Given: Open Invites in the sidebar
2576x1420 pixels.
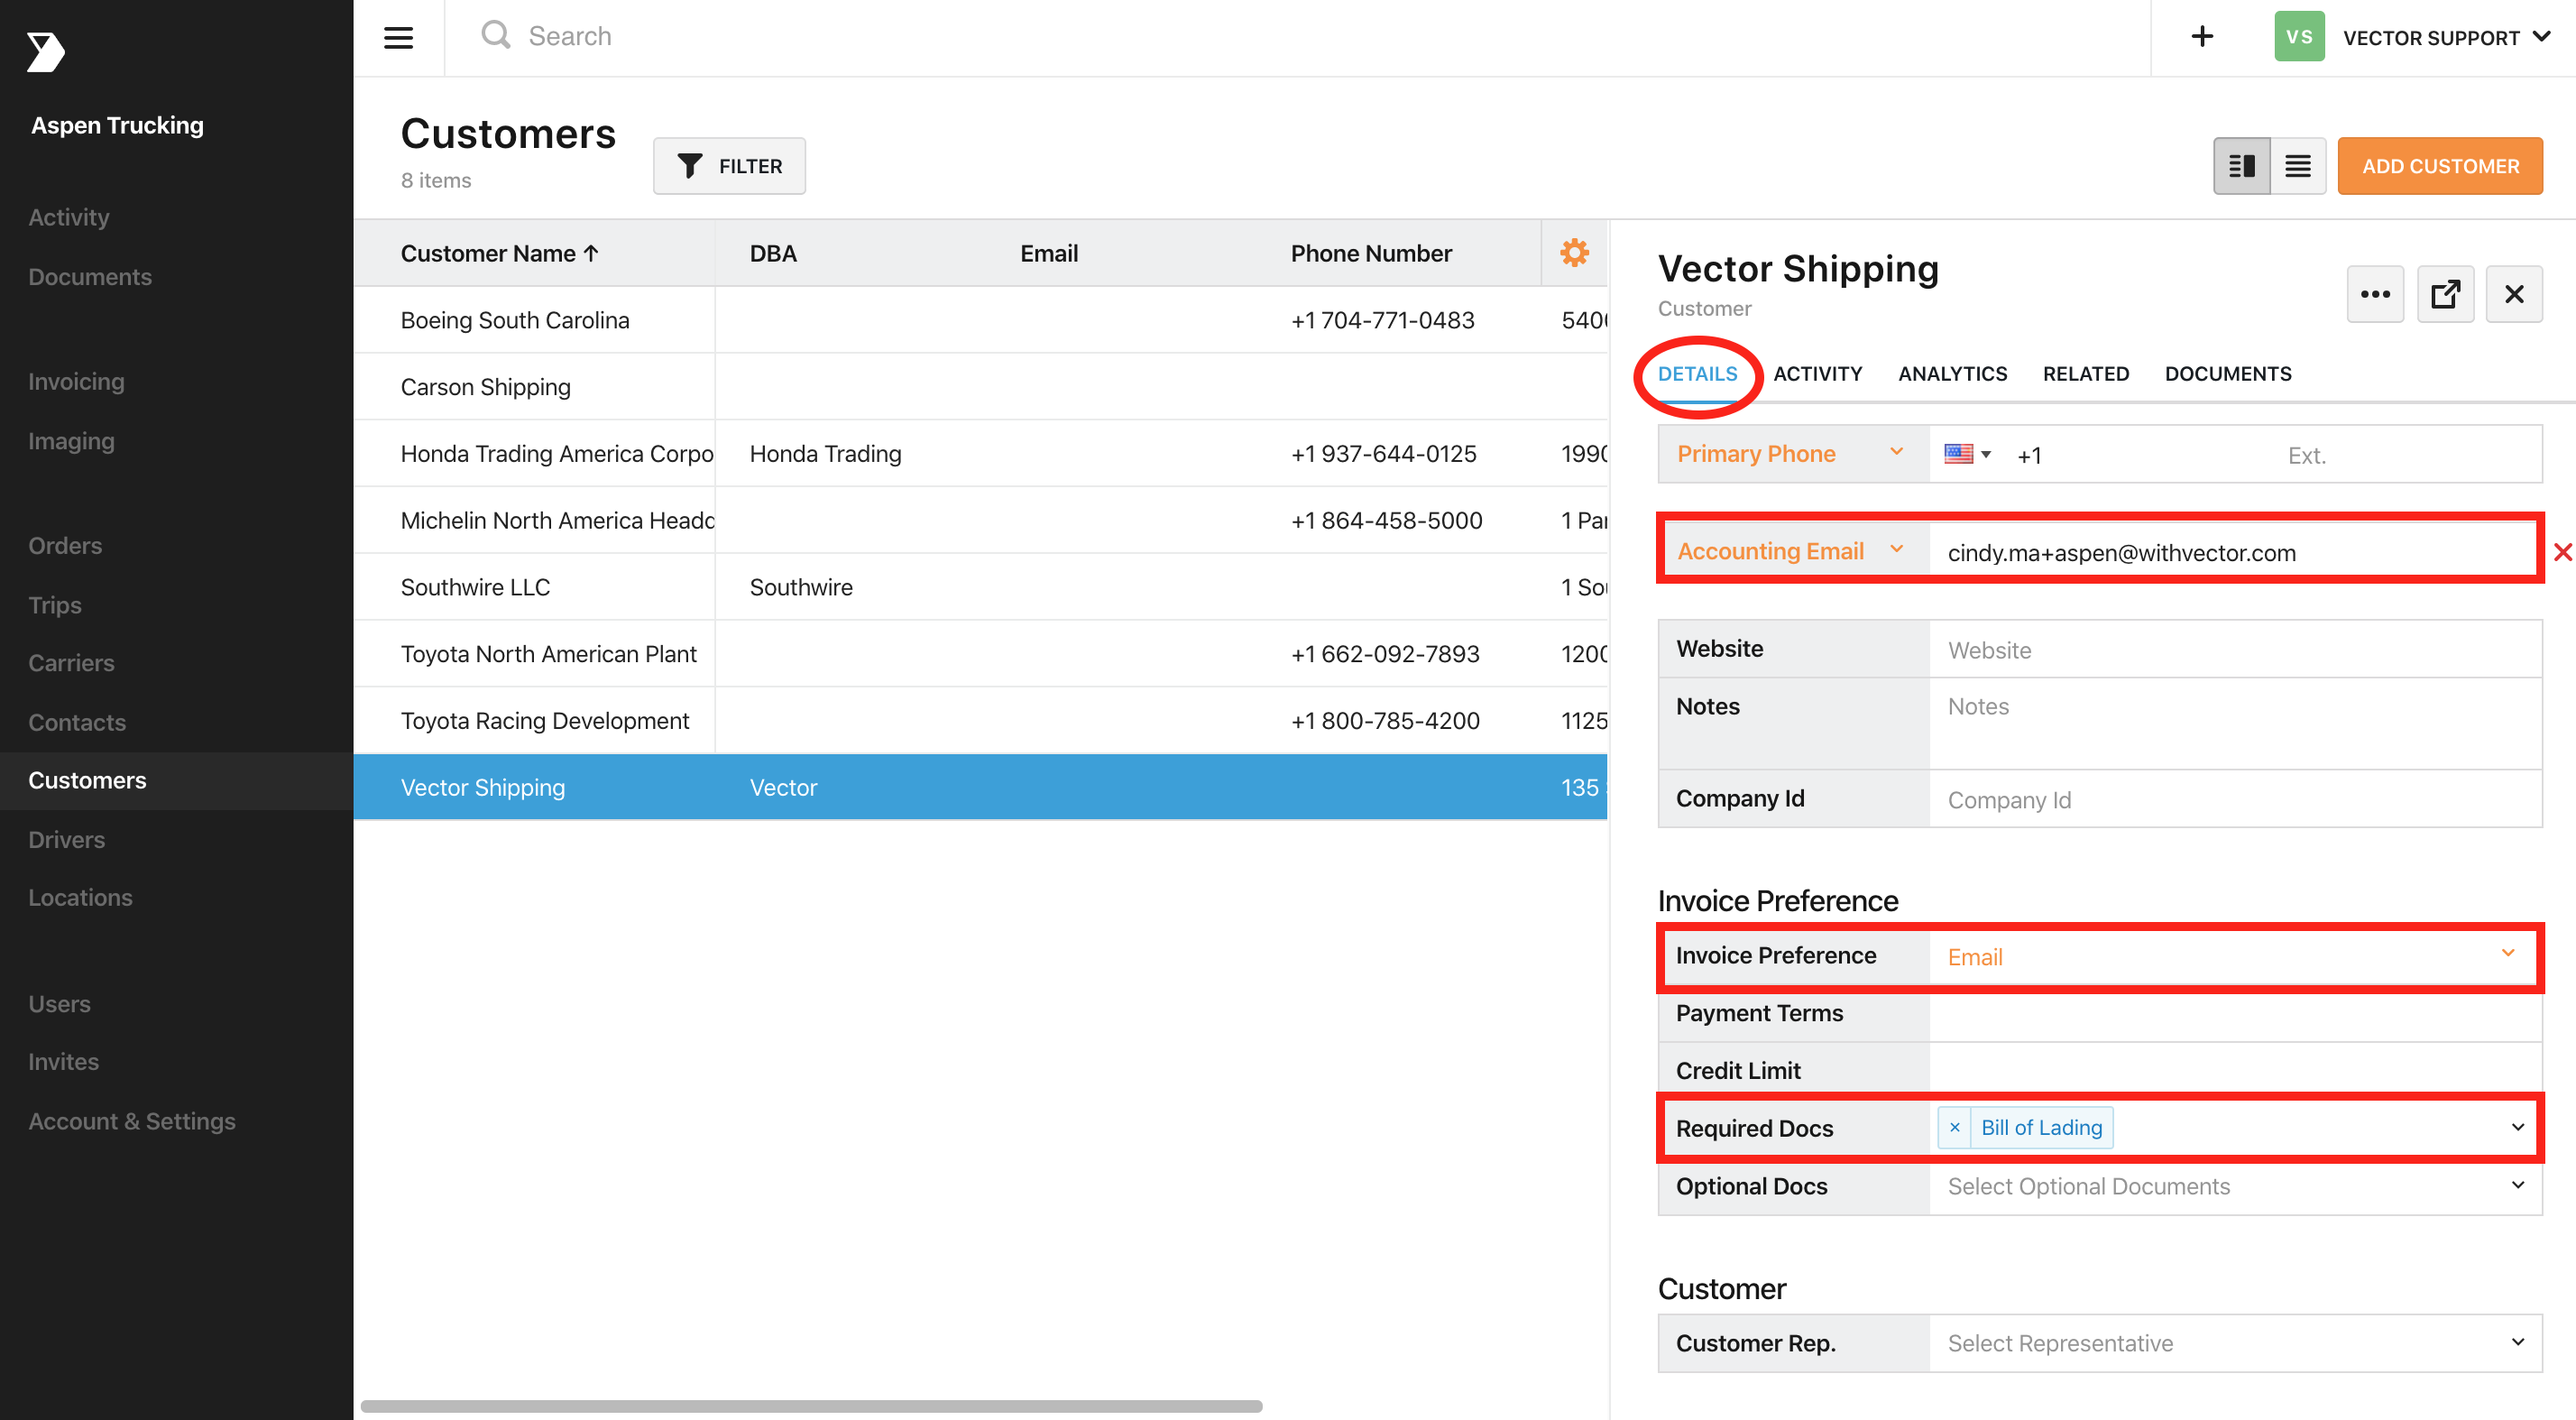Looking at the screenshot, I should 63,1062.
